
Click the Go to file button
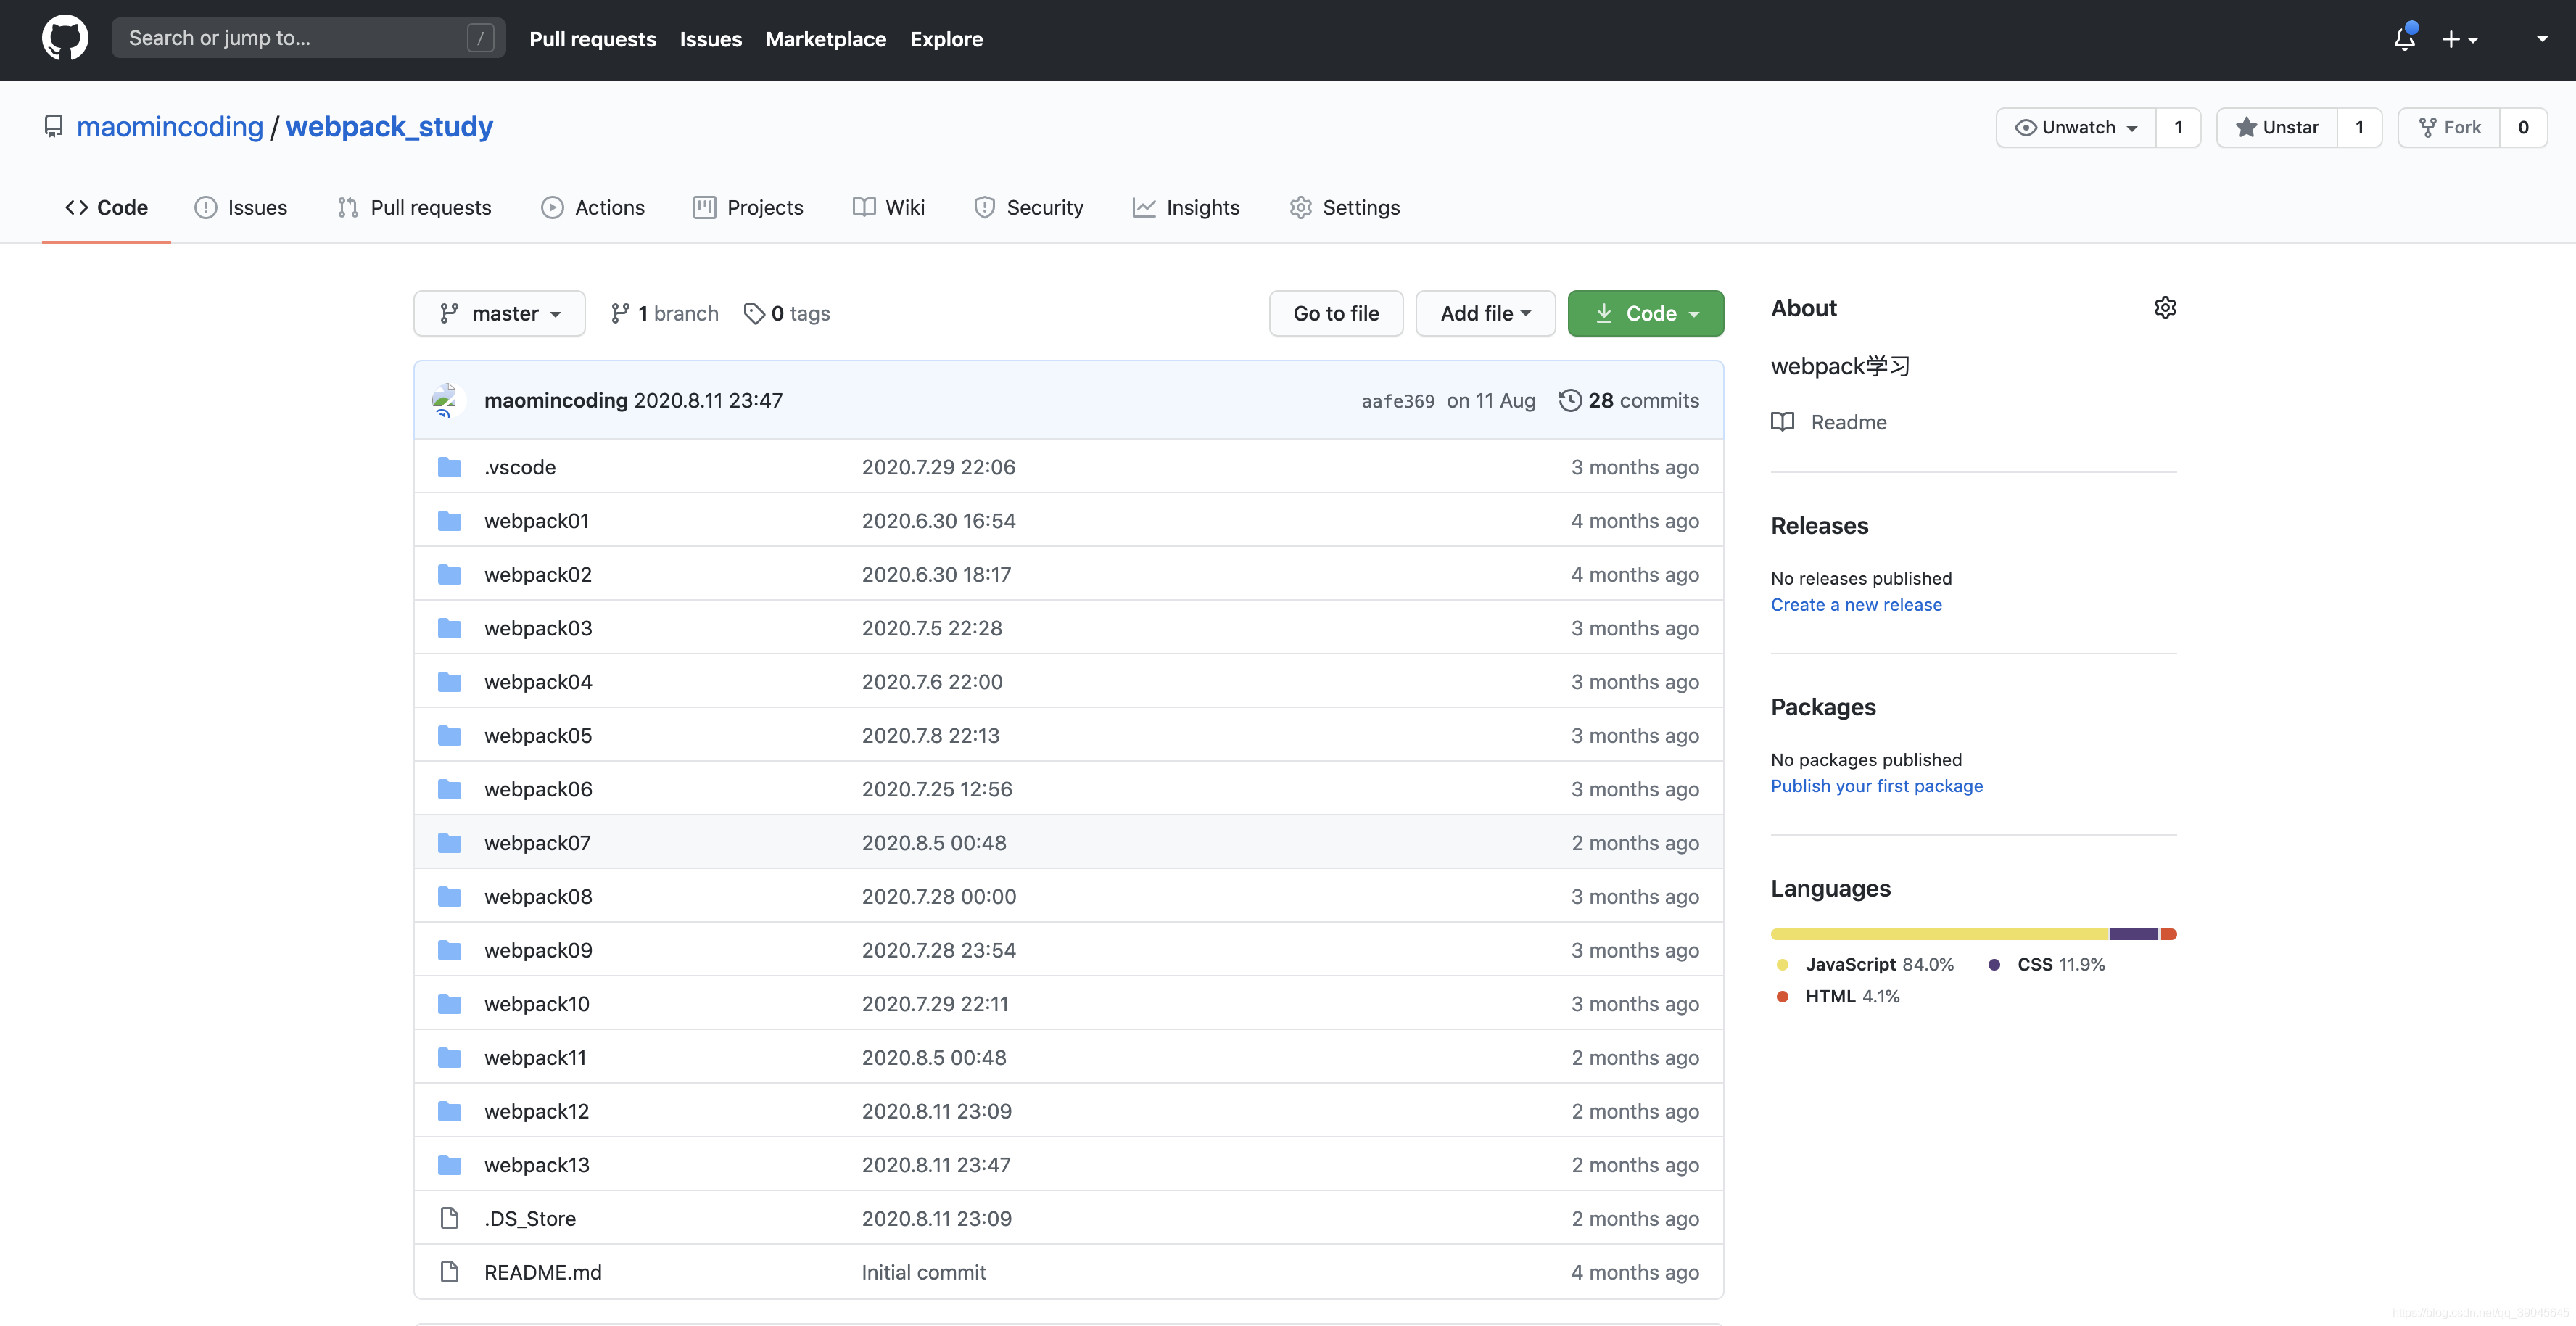pos(1336,314)
